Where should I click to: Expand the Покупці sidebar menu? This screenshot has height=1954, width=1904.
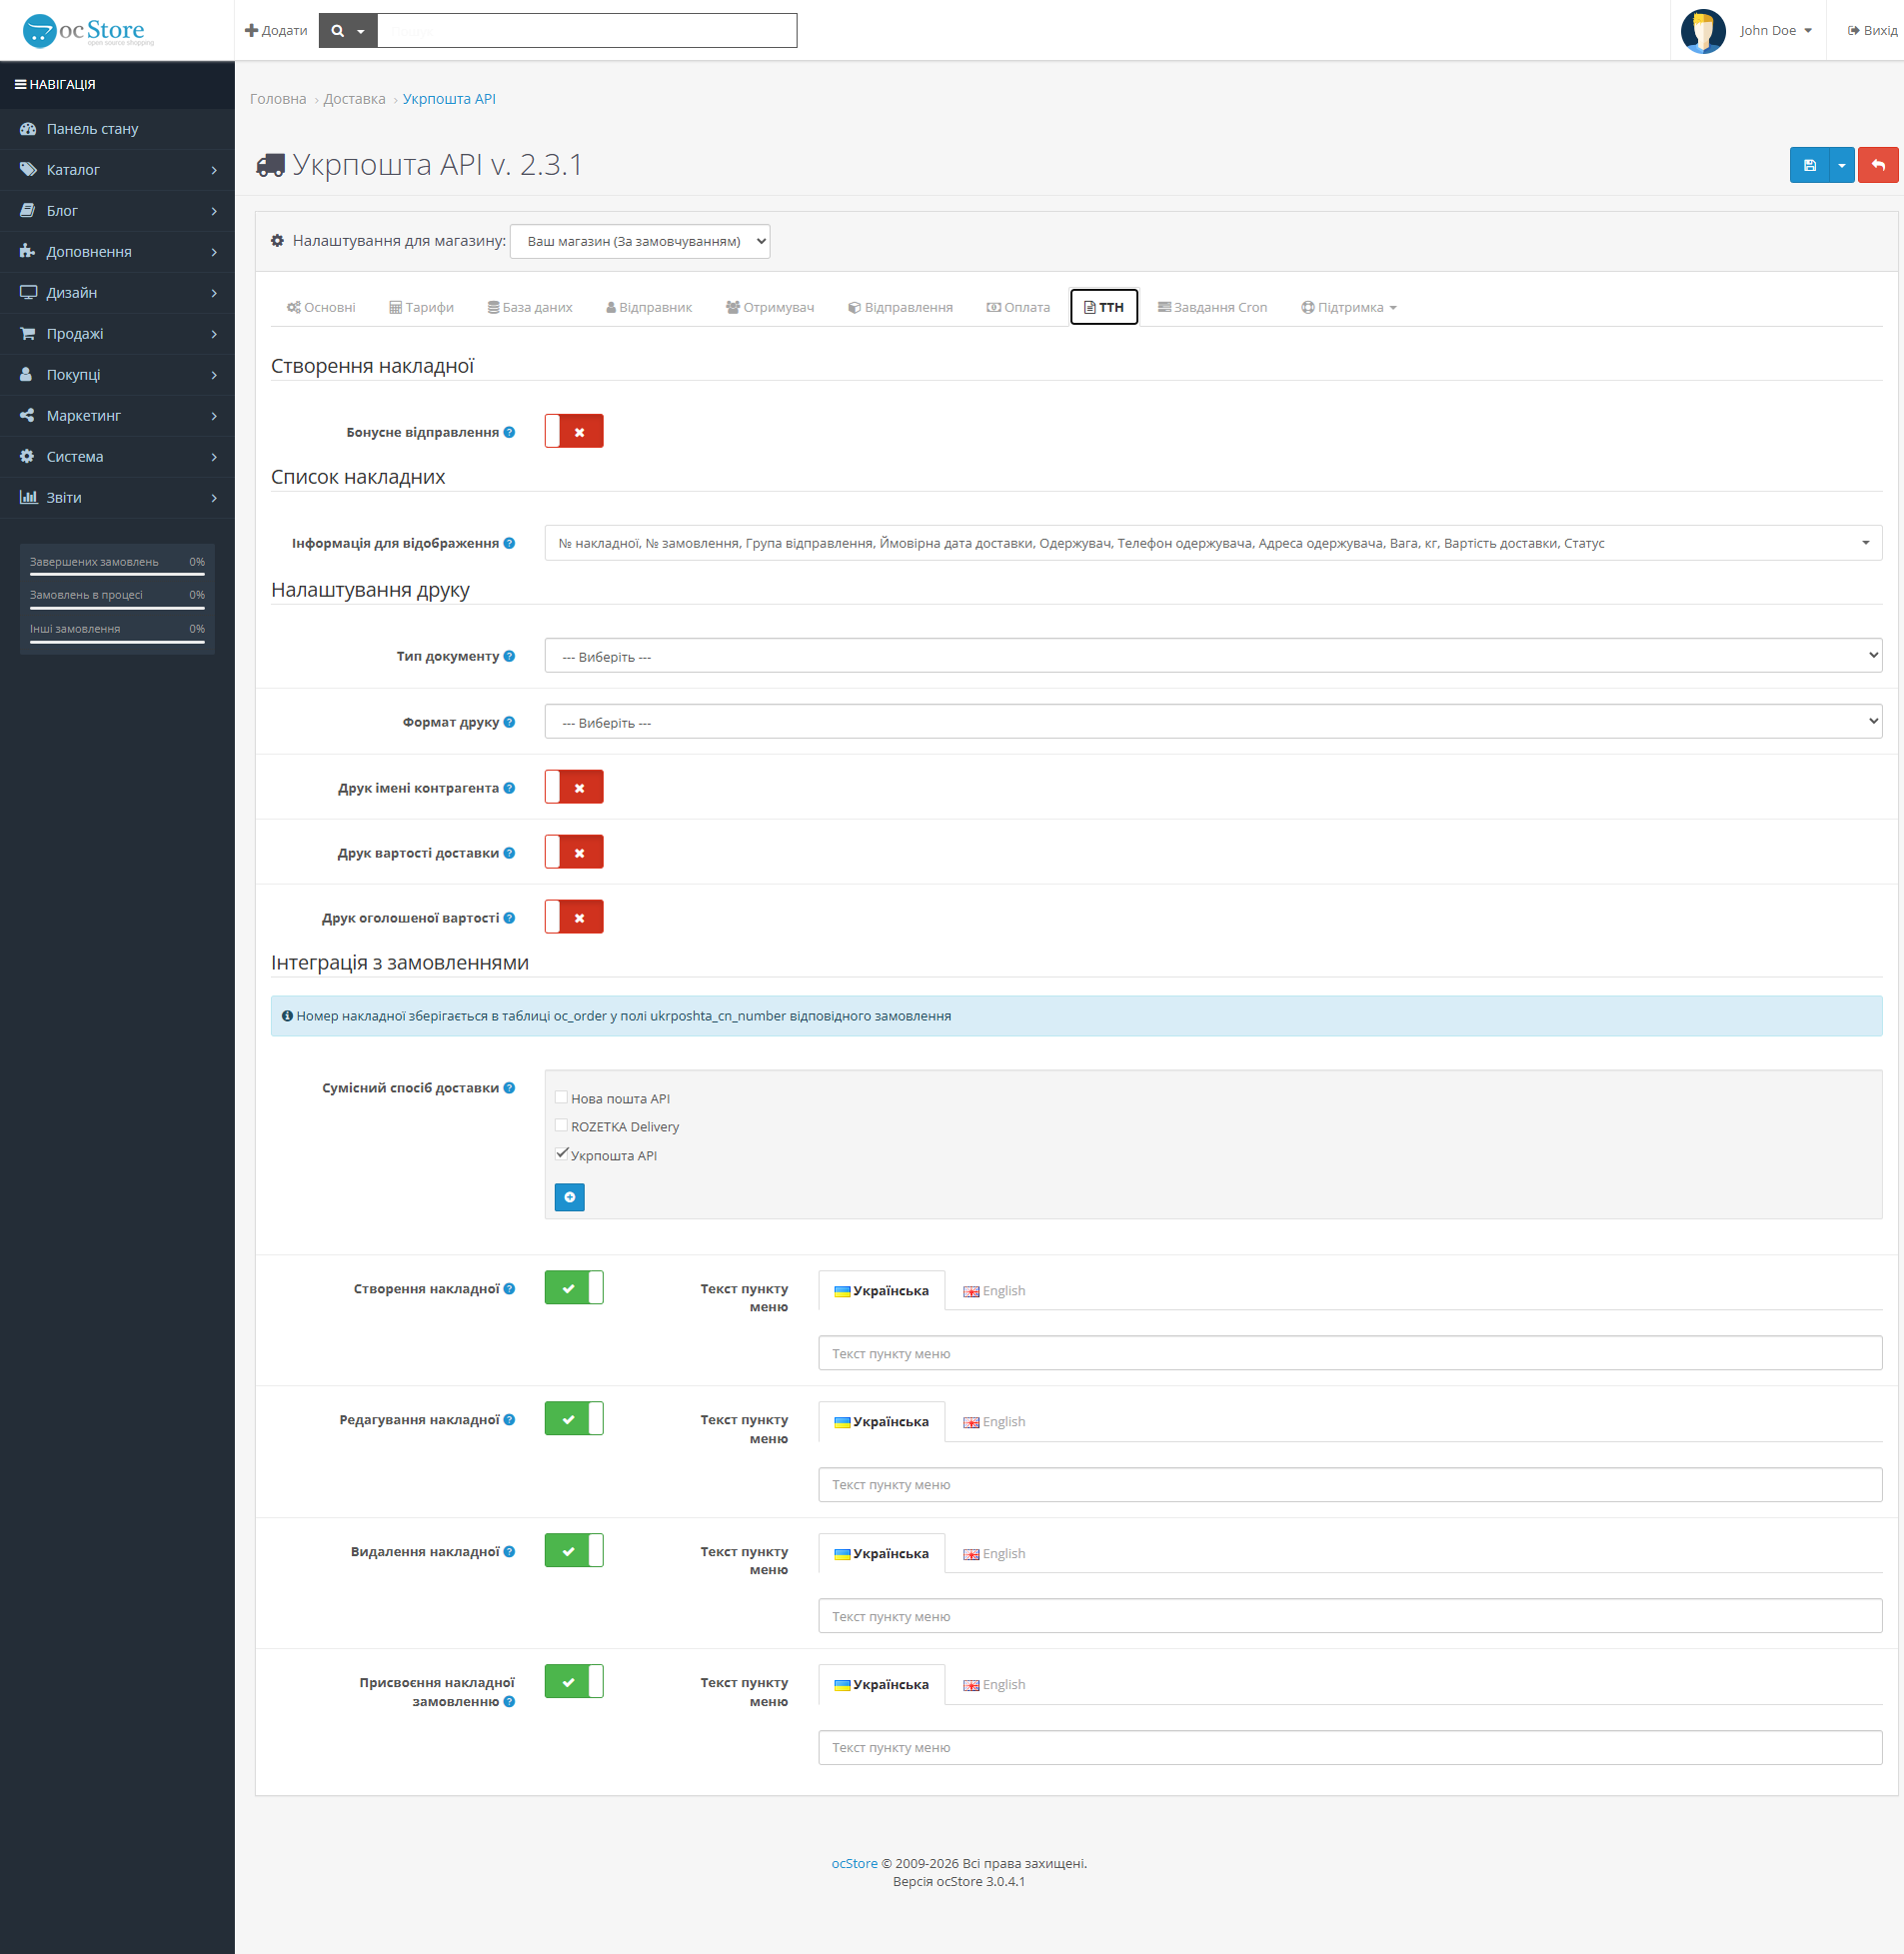(x=117, y=375)
